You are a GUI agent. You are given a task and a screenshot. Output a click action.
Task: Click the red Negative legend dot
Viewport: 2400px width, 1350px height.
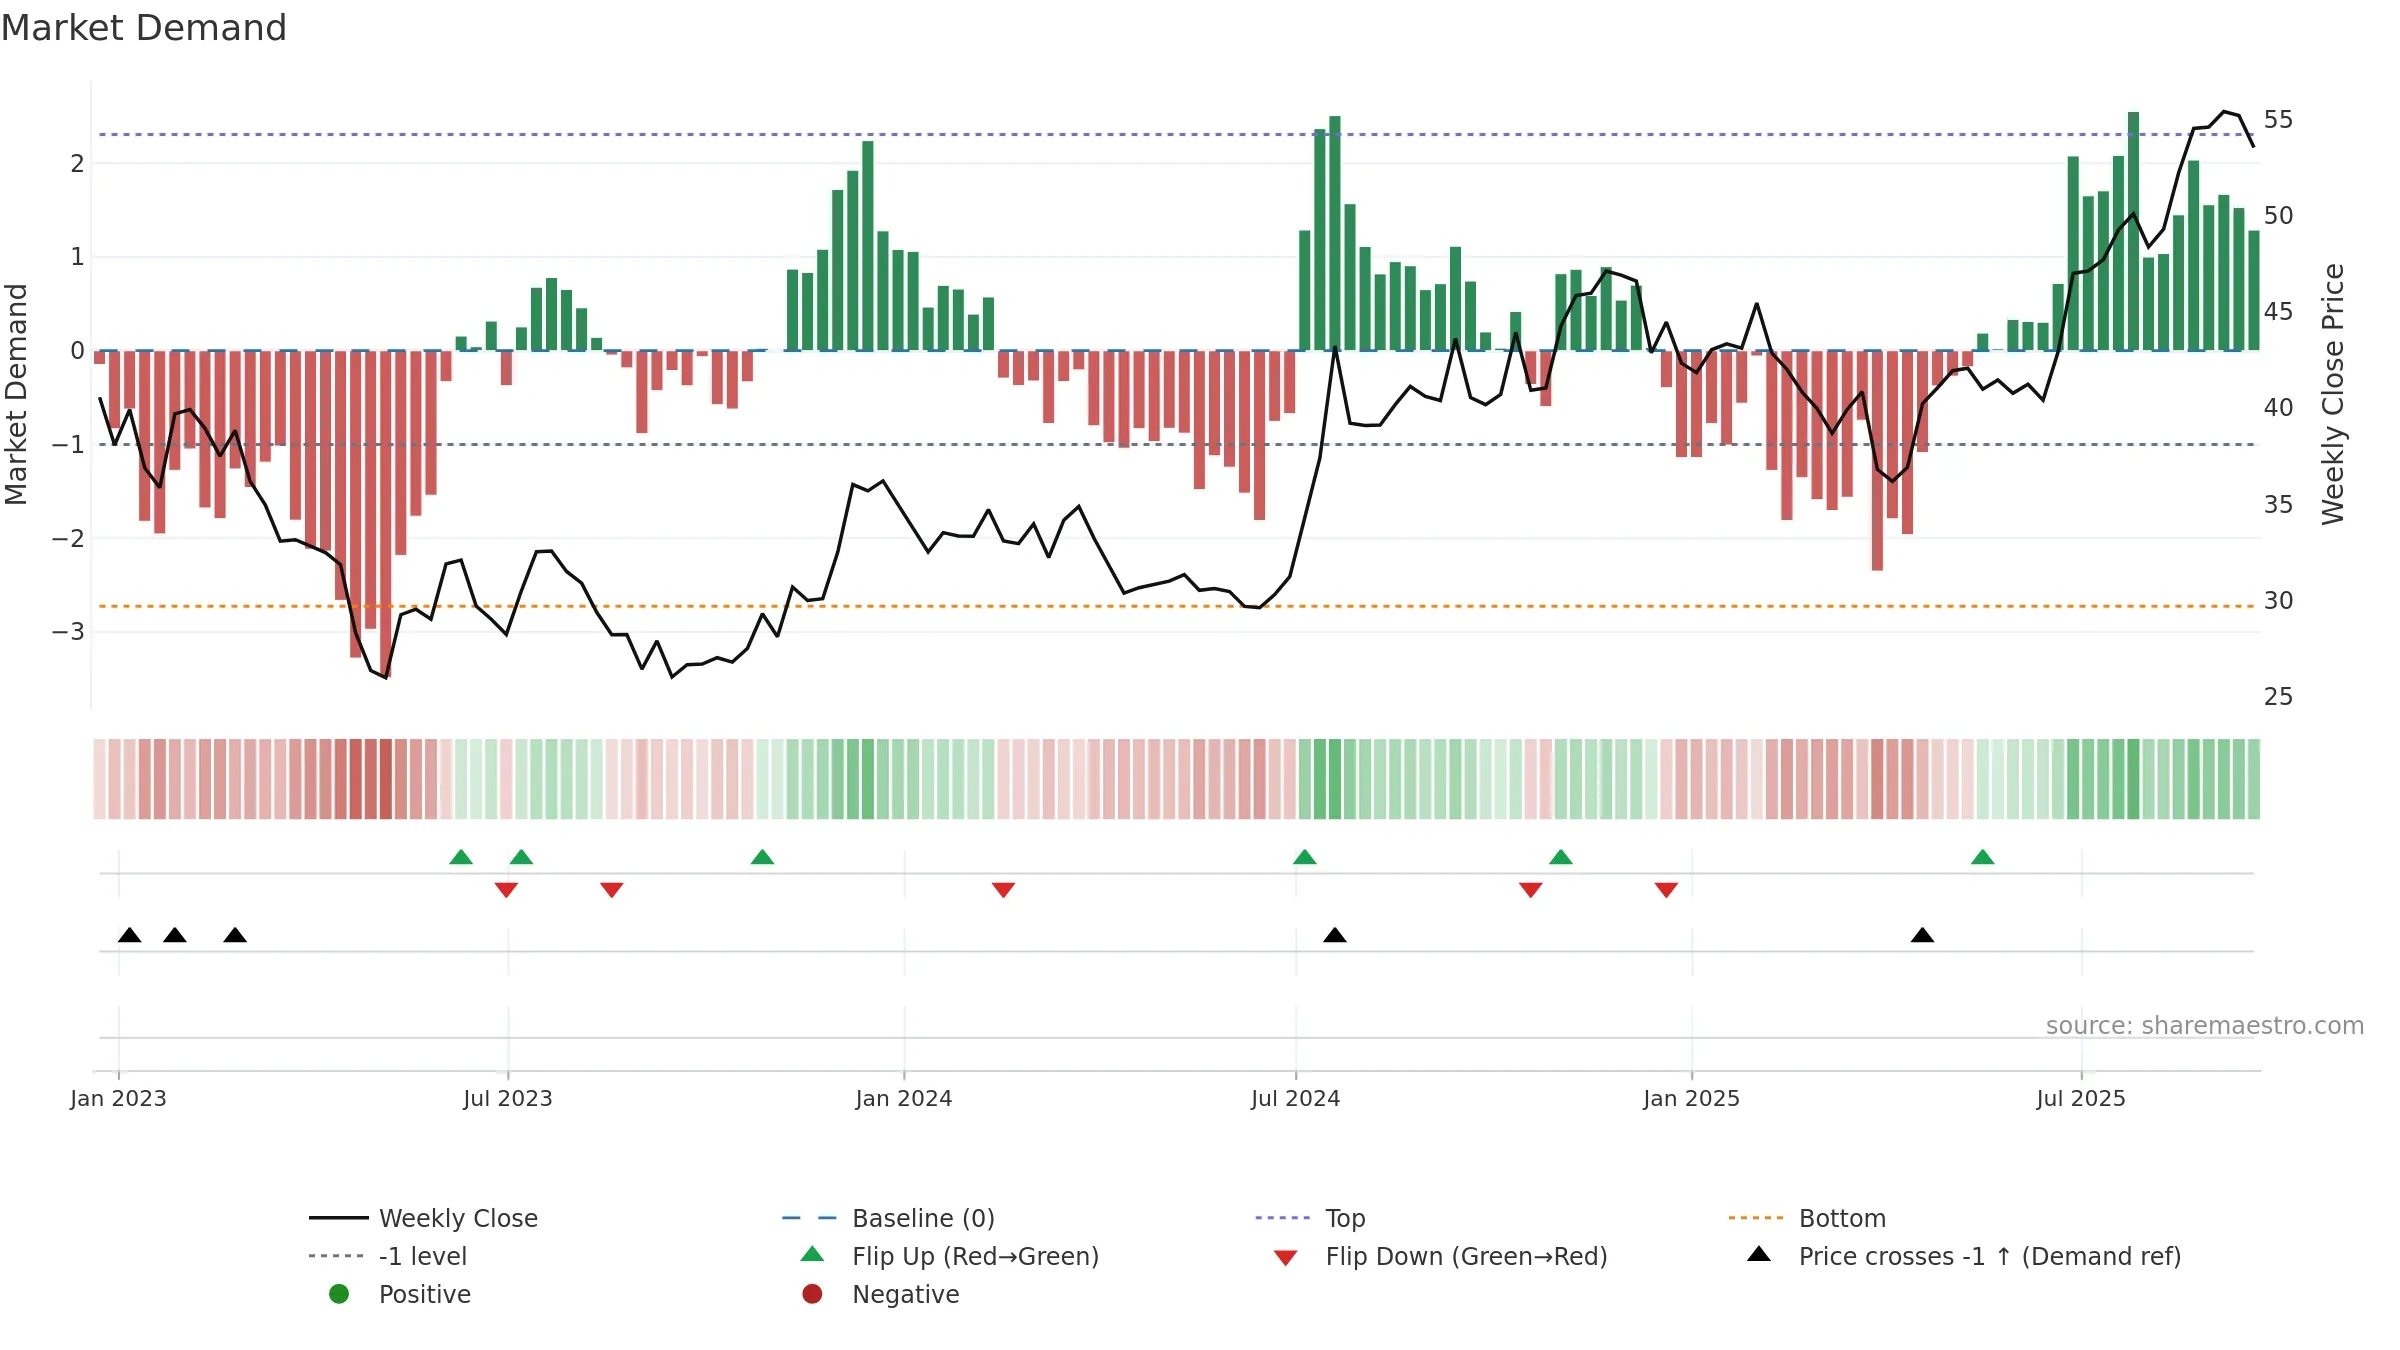point(812,1294)
